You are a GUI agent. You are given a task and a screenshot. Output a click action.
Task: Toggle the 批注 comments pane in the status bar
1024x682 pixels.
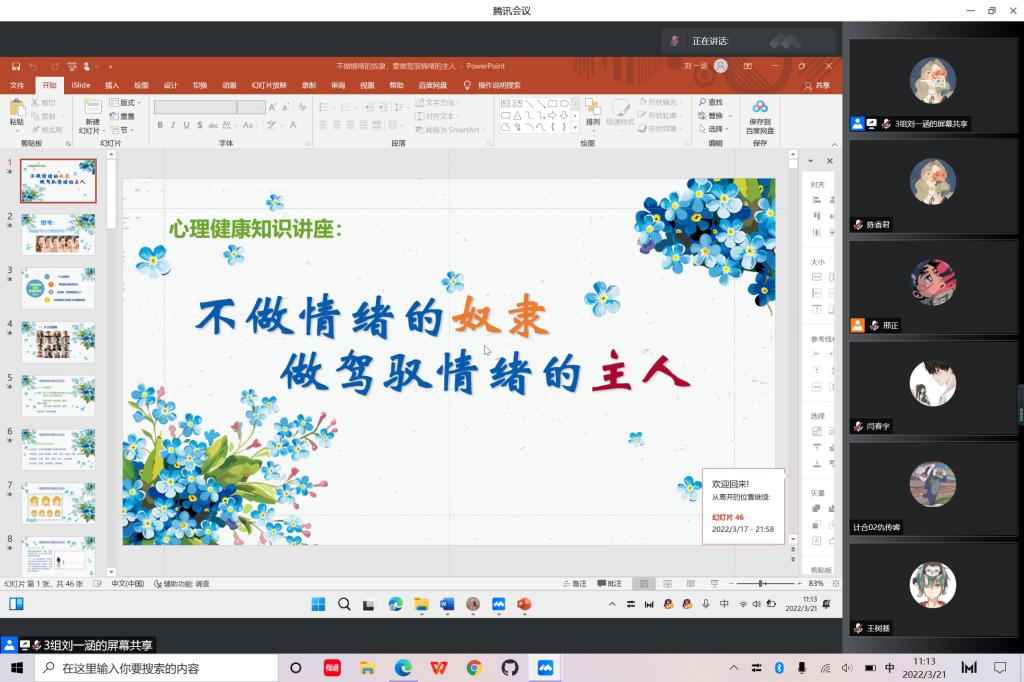[x=609, y=583]
